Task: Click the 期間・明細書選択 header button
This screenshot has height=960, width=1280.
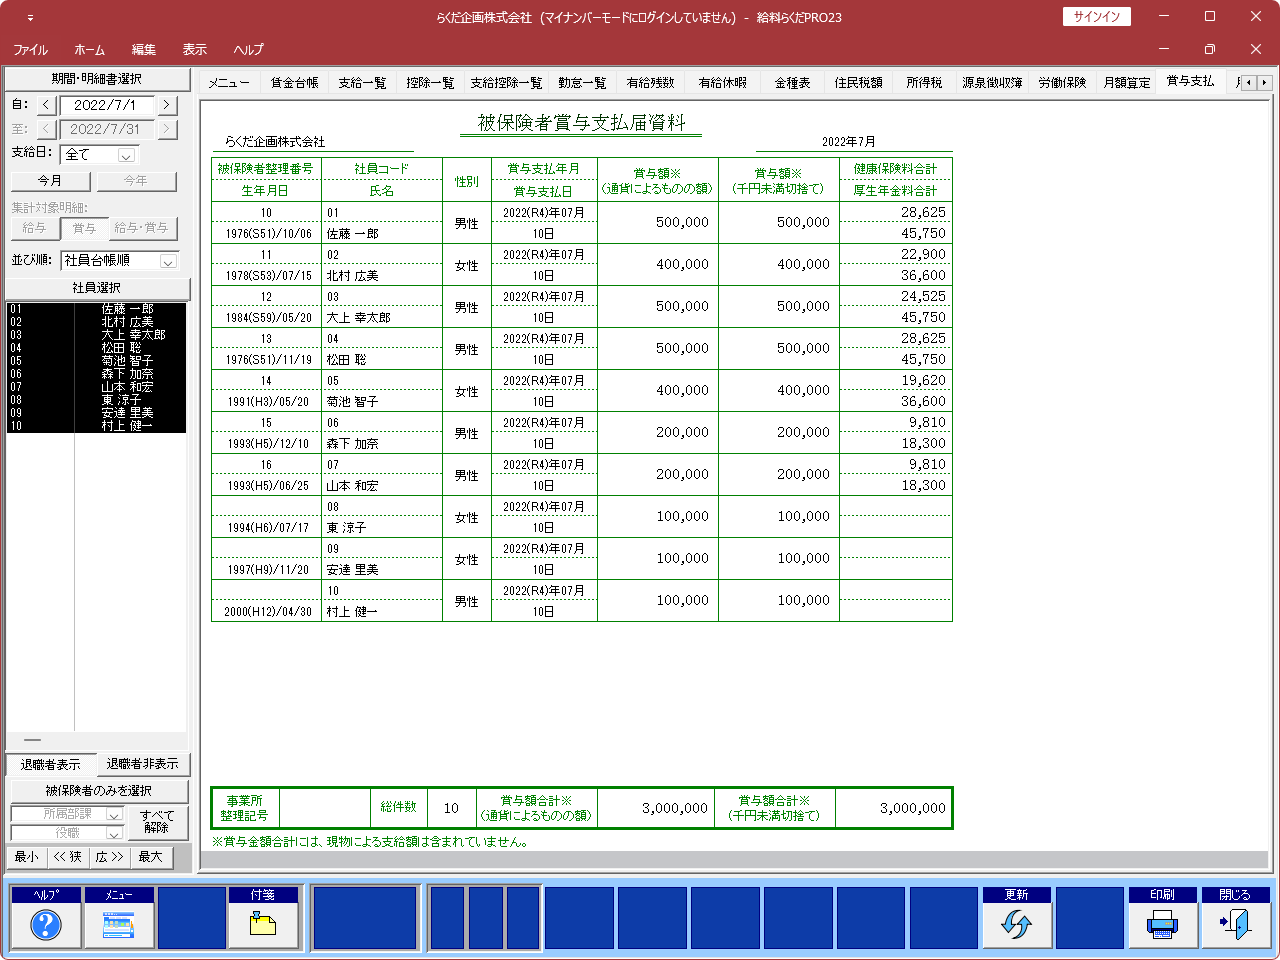Action: coord(97,79)
